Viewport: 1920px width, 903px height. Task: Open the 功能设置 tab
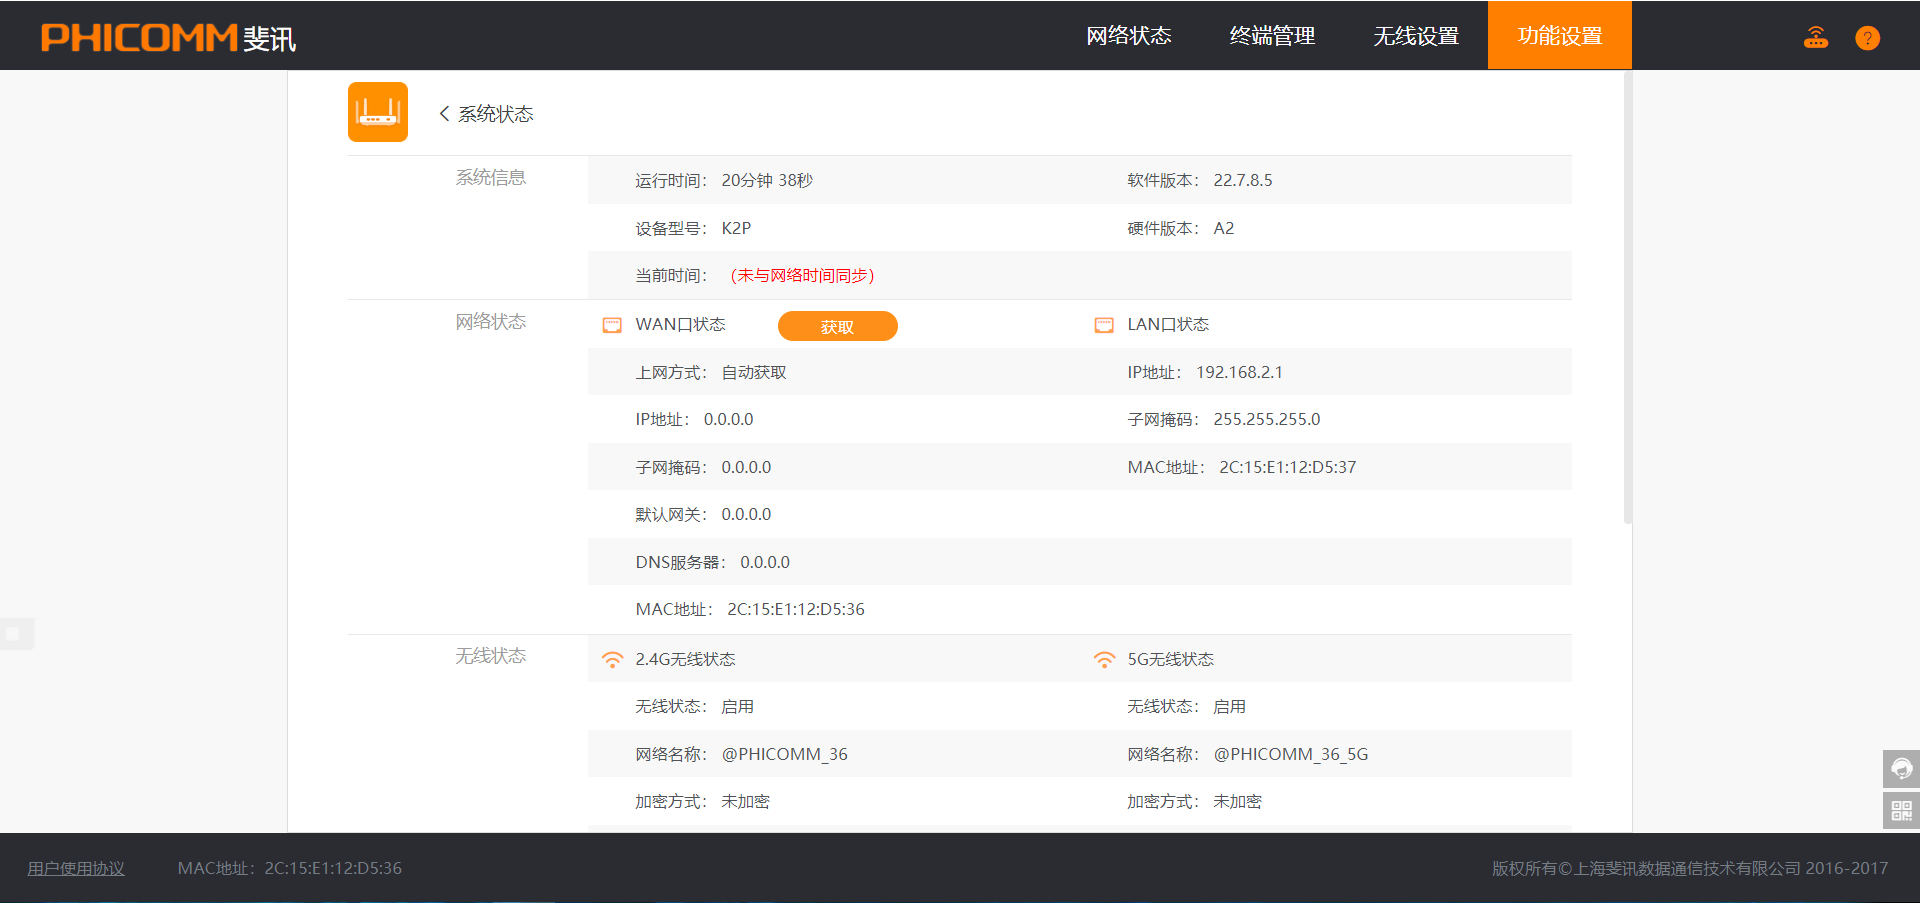(x=1560, y=36)
